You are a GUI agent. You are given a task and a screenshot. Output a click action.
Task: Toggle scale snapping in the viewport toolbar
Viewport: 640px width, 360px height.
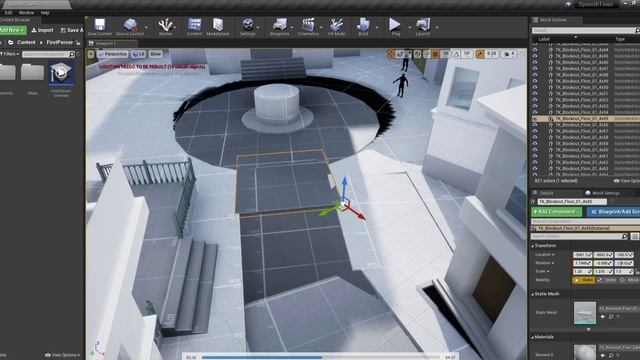[x=480, y=54]
